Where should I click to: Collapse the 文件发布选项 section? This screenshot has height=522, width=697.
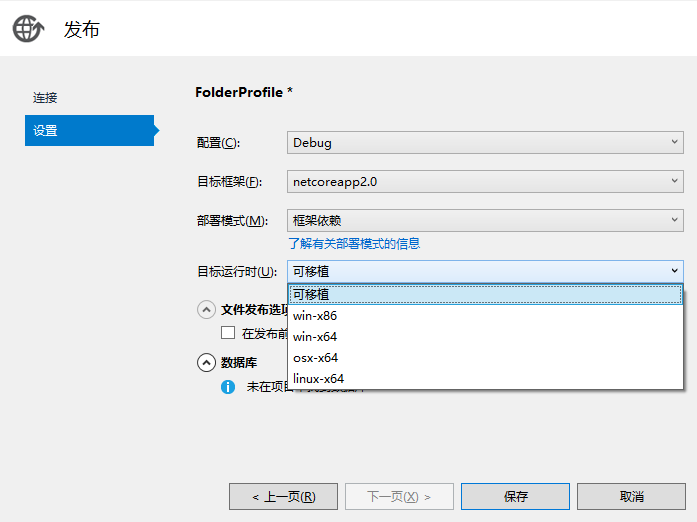point(206,309)
